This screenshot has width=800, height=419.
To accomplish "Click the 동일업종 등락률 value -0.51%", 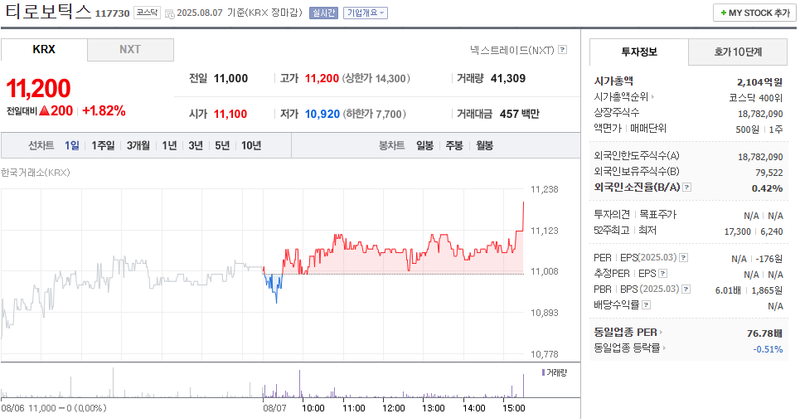I will click(768, 349).
